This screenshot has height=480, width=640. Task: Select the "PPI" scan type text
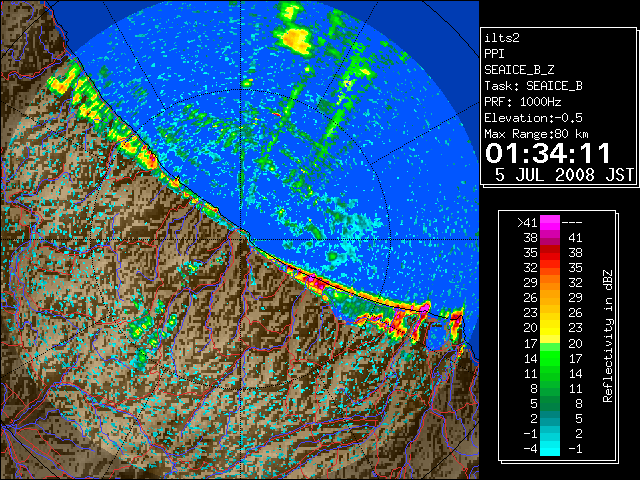(x=494, y=54)
